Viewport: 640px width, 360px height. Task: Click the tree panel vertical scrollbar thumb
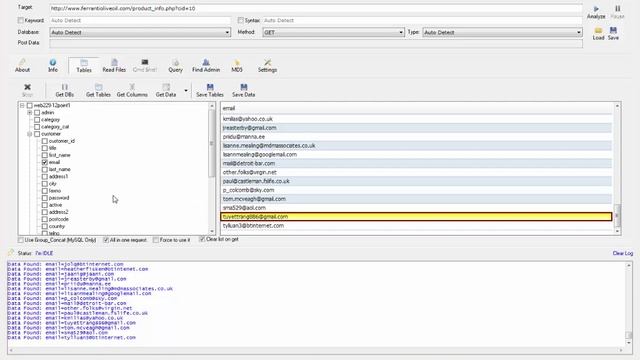point(211,143)
